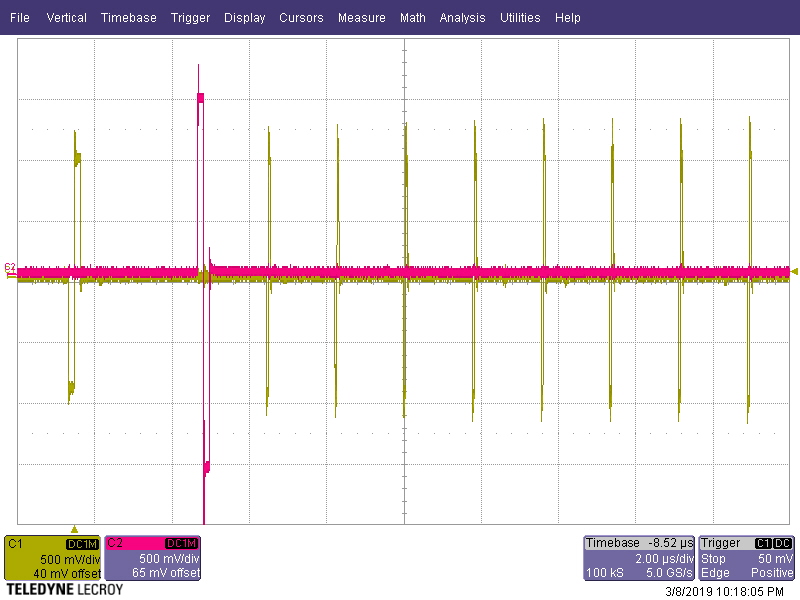Screen dimensions: 800x600
Task: Click the '2.00 µs/div' timebase value
Action: tap(664, 559)
